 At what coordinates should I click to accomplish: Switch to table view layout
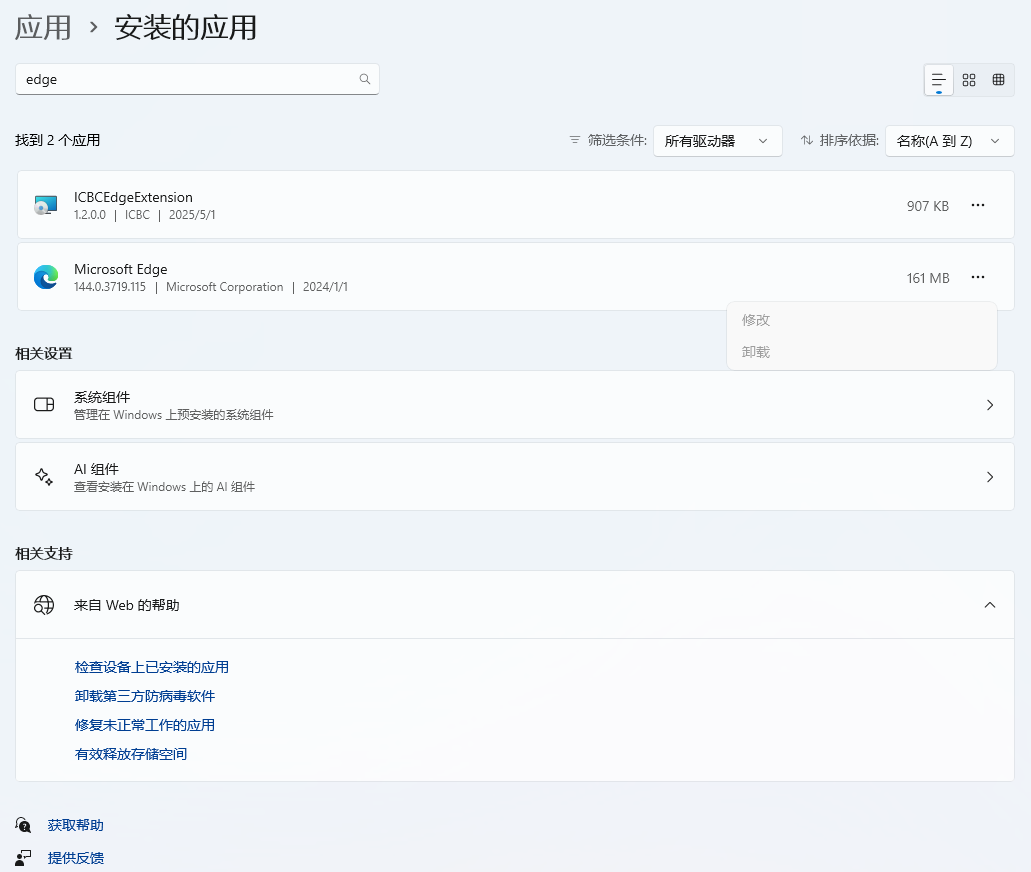tap(998, 80)
